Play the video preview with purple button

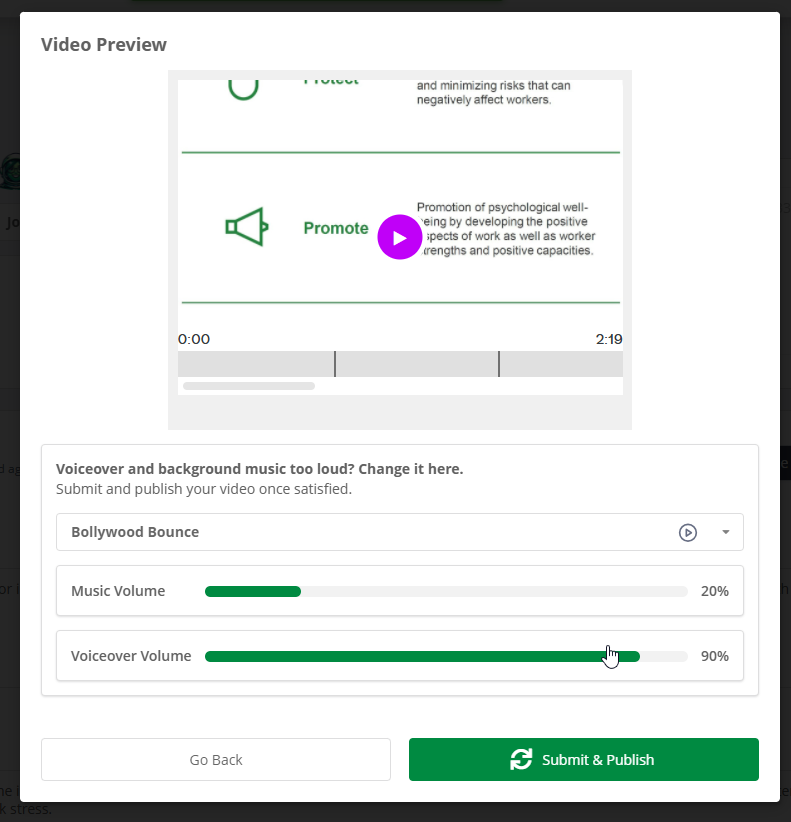coord(399,237)
